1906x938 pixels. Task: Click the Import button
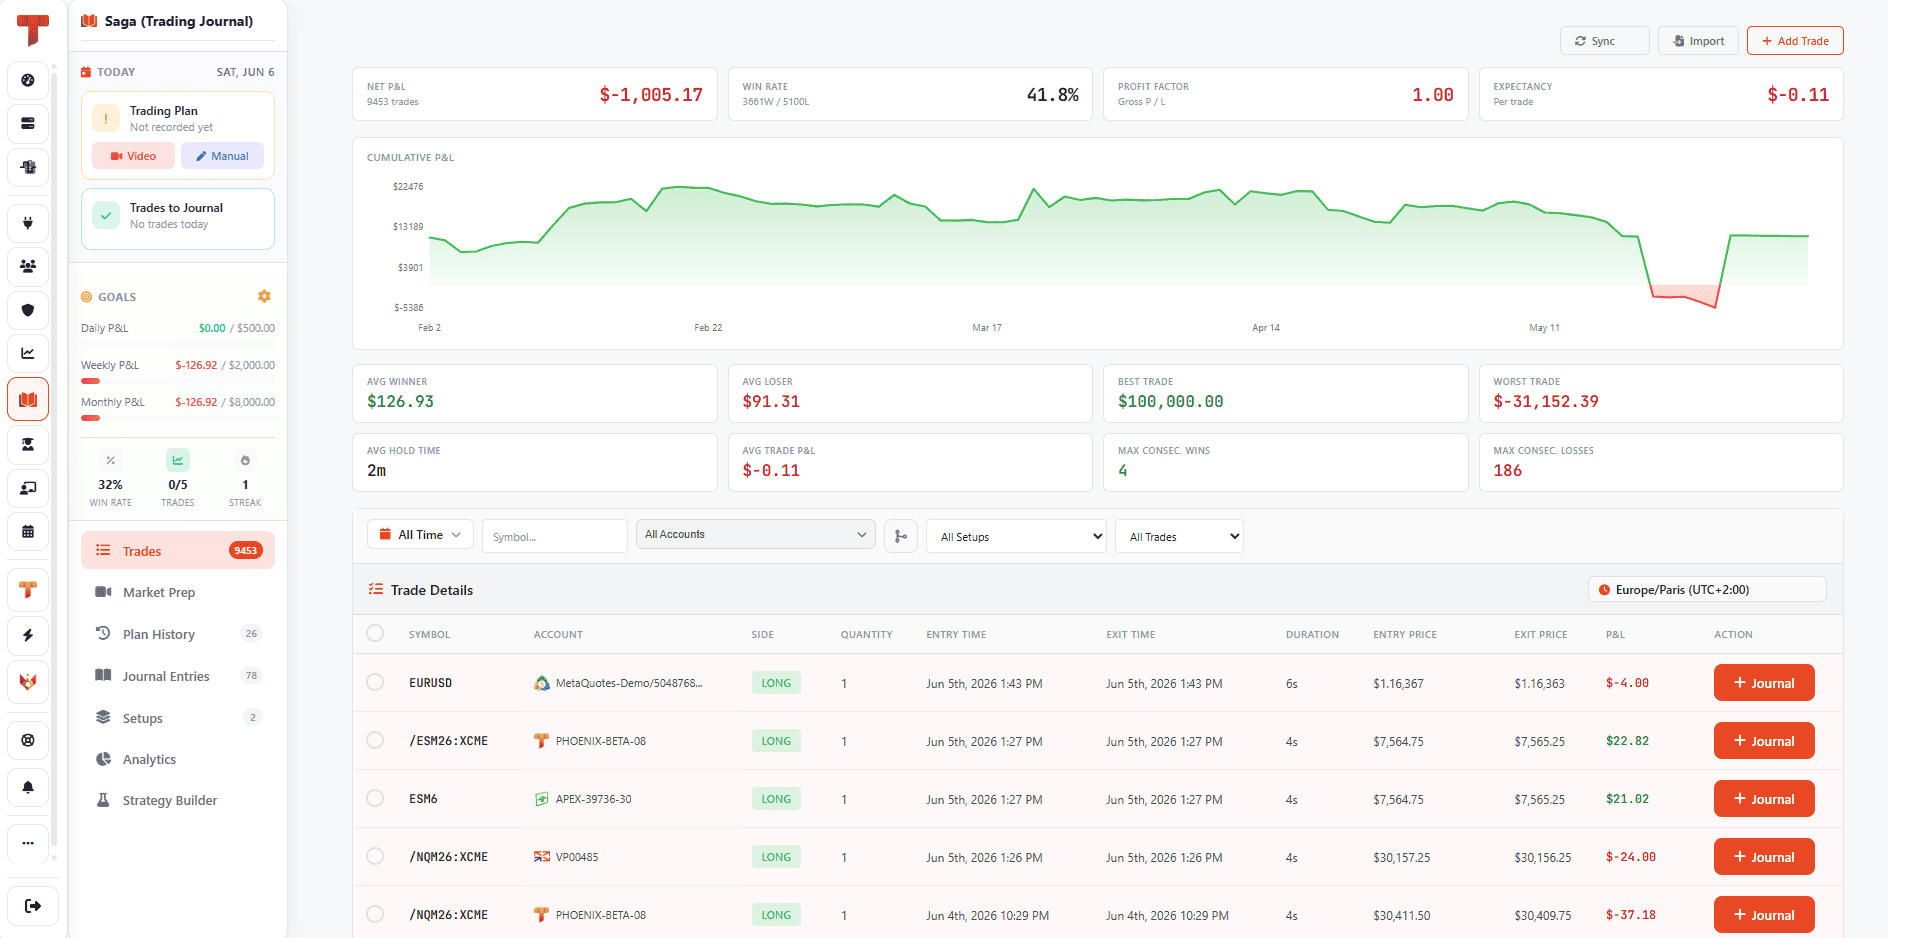pyautogui.click(x=1698, y=41)
